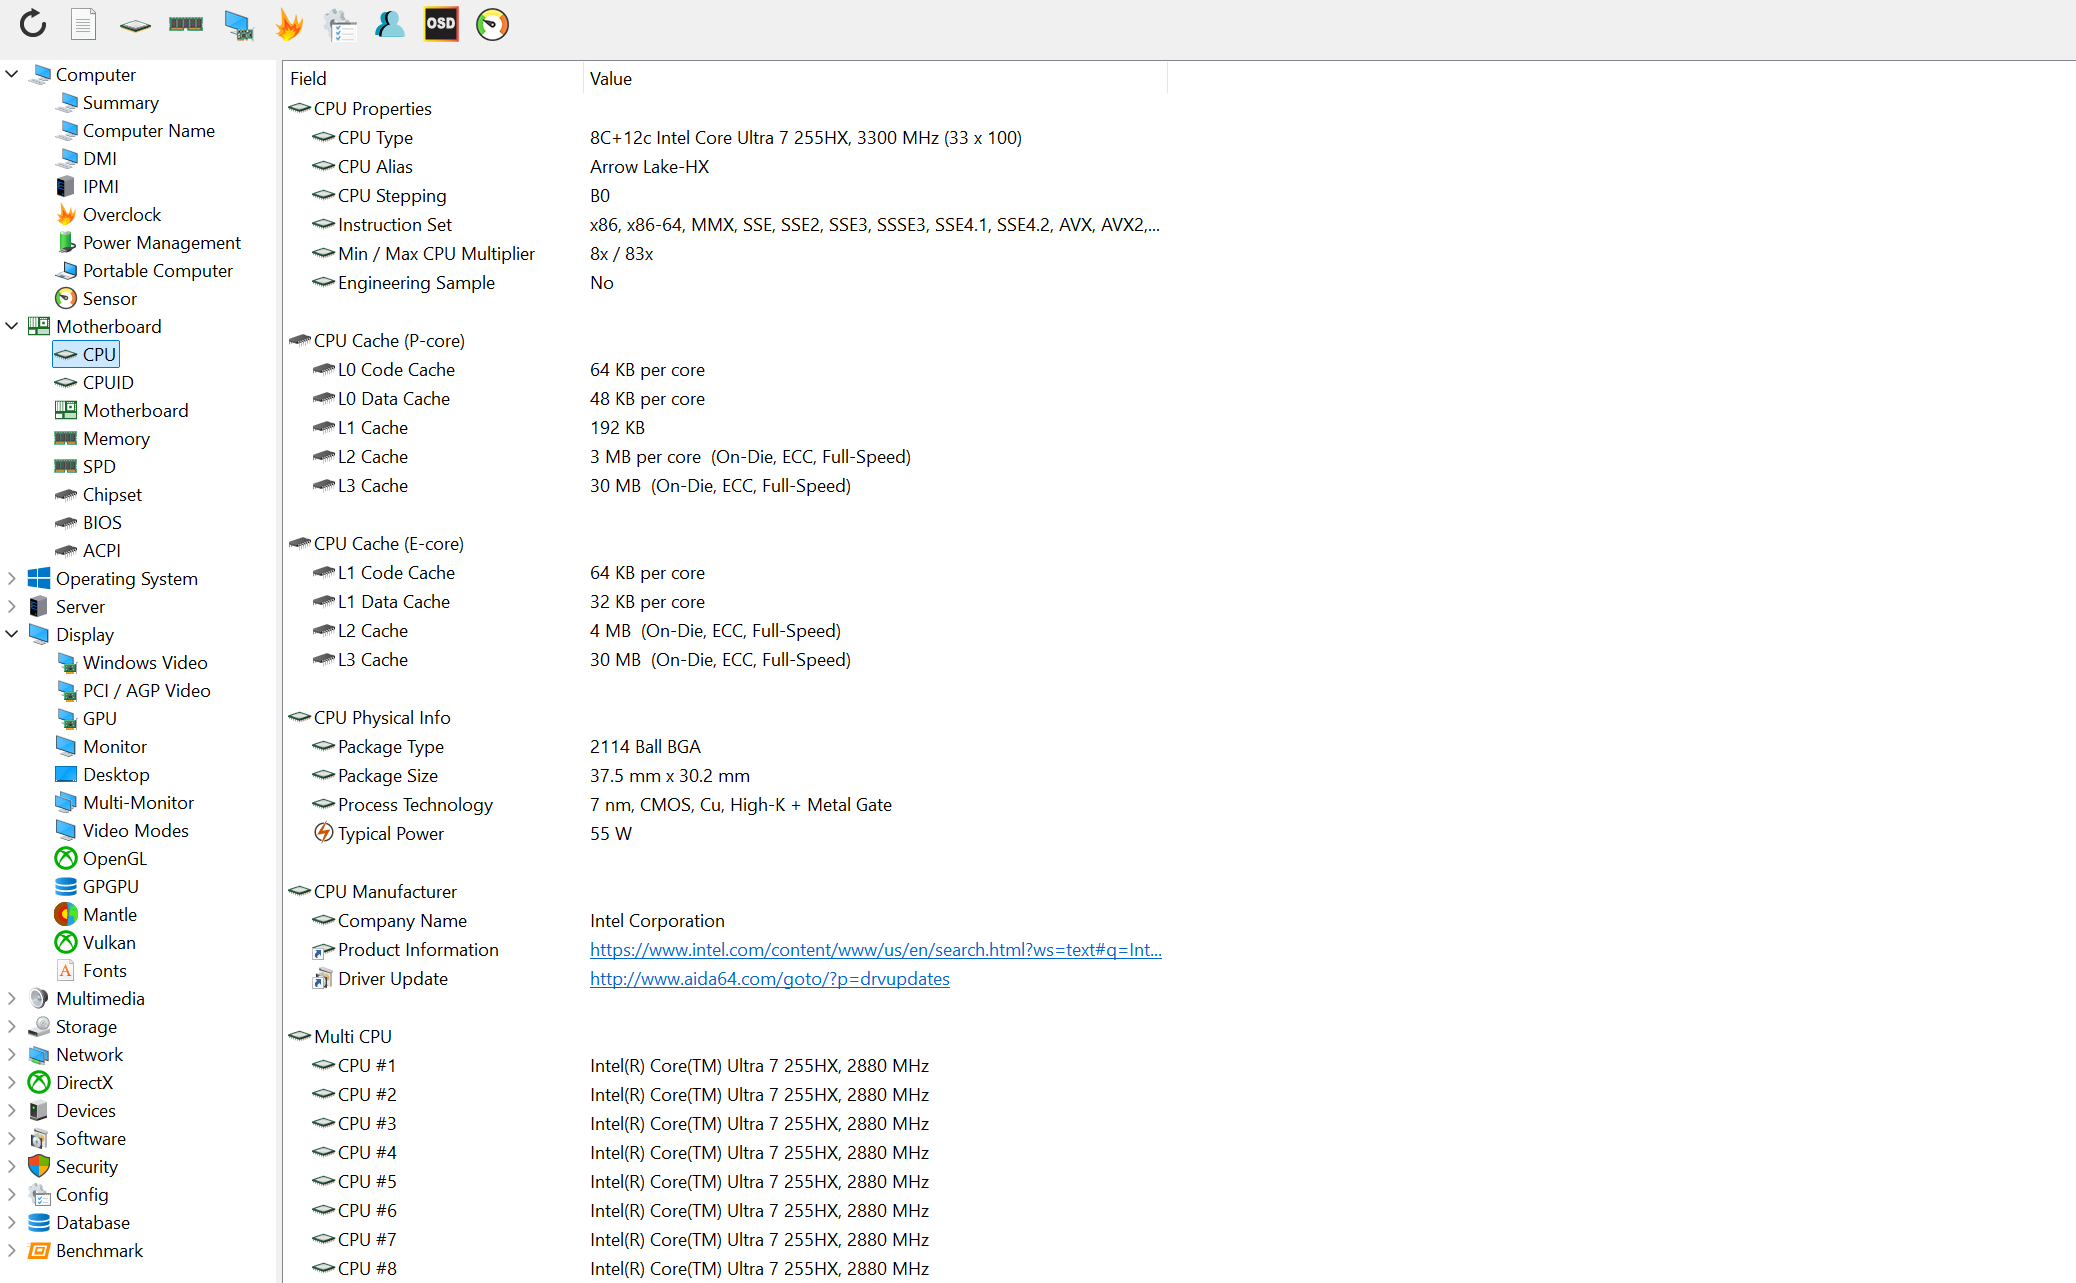Click the Company Name row
The height and width of the screenshot is (1283, 2076).
click(x=726, y=920)
